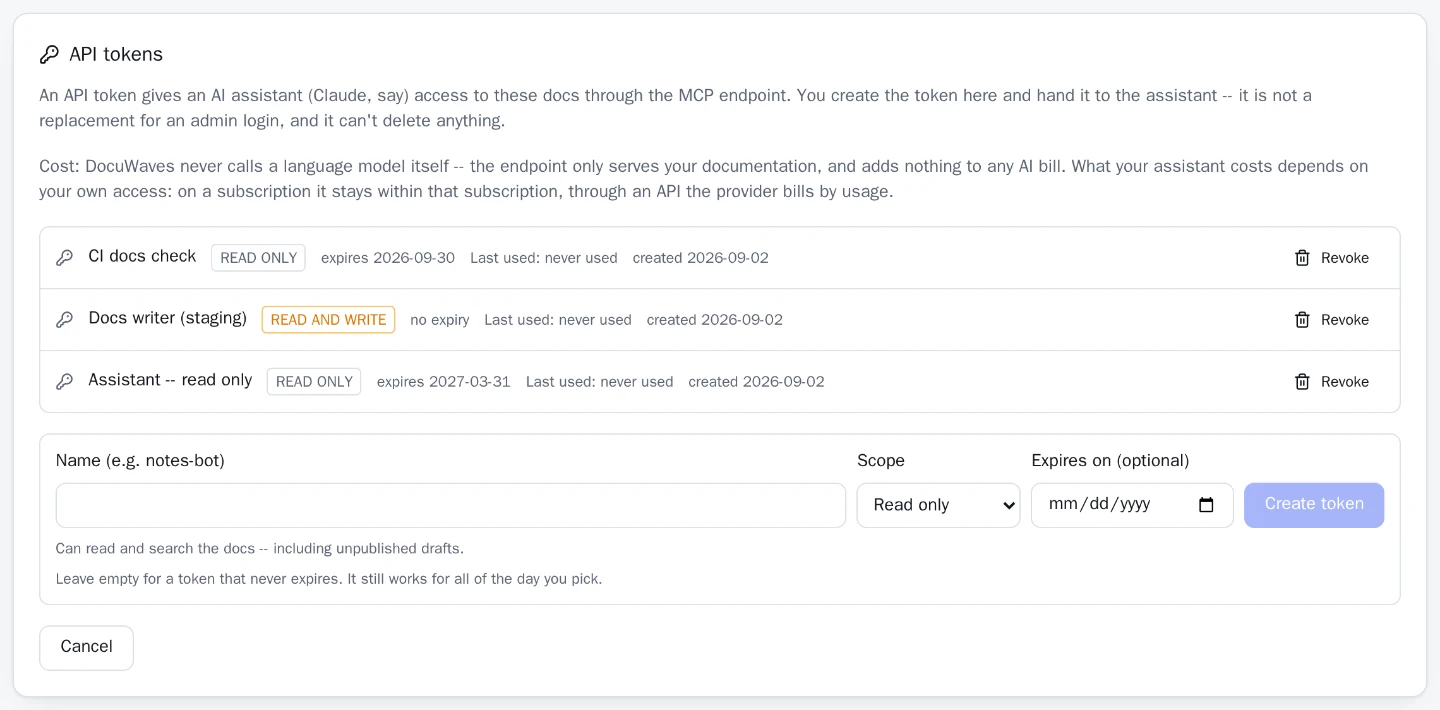Select the 'Docs writer (staging)' token name
Image resolution: width=1440 pixels, height=710 pixels.
pyautogui.click(x=167, y=318)
